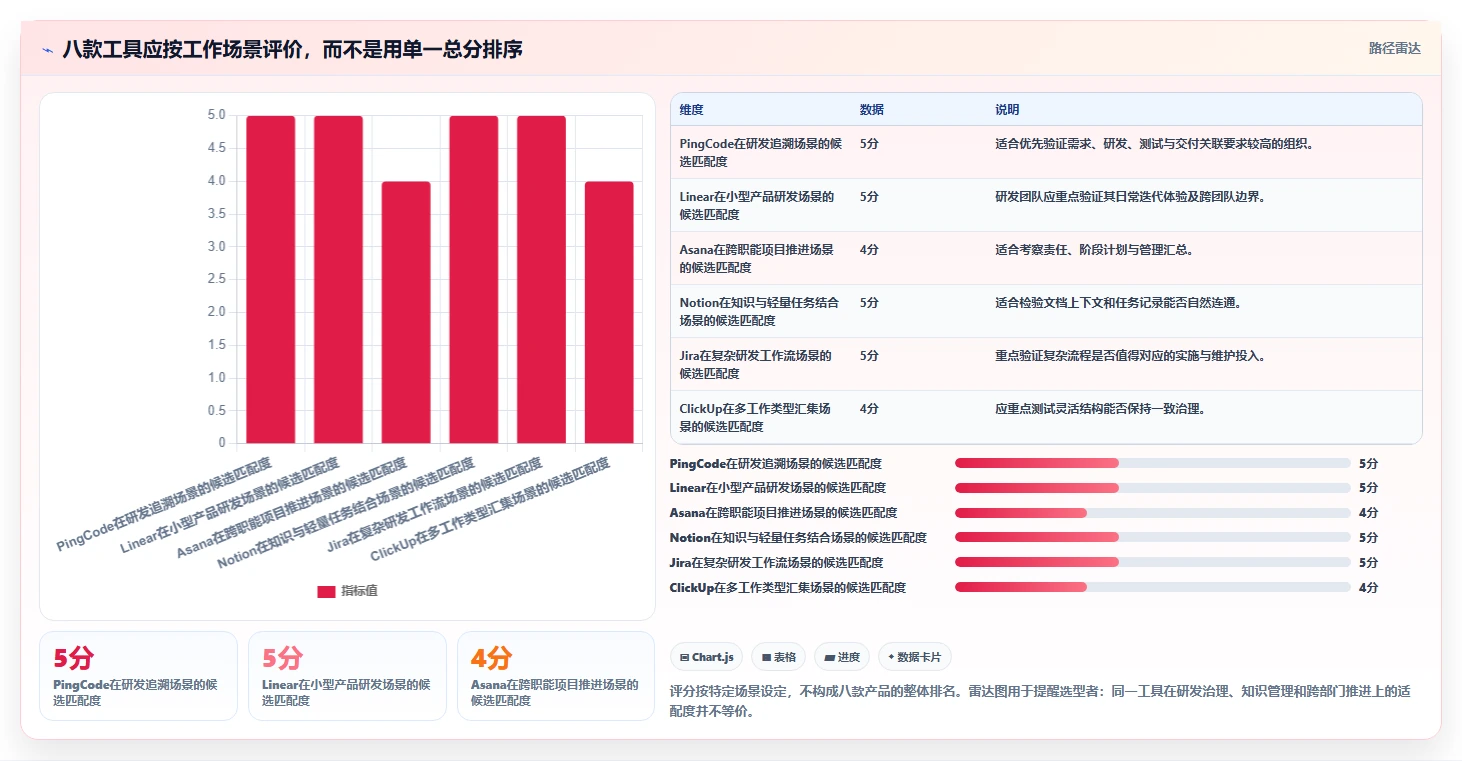Click the 数据 column header
Viewport: 1462px width, 761px height.
(x=872, y=110)
